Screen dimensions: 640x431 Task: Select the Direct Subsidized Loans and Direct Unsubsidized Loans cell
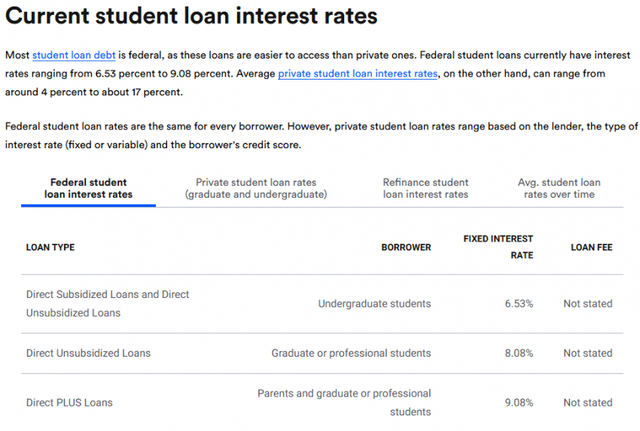click(107, 303)
